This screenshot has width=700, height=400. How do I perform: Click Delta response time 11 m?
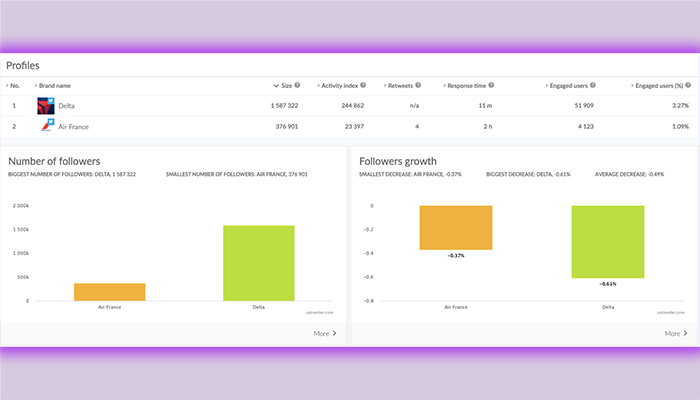[485, 106]
